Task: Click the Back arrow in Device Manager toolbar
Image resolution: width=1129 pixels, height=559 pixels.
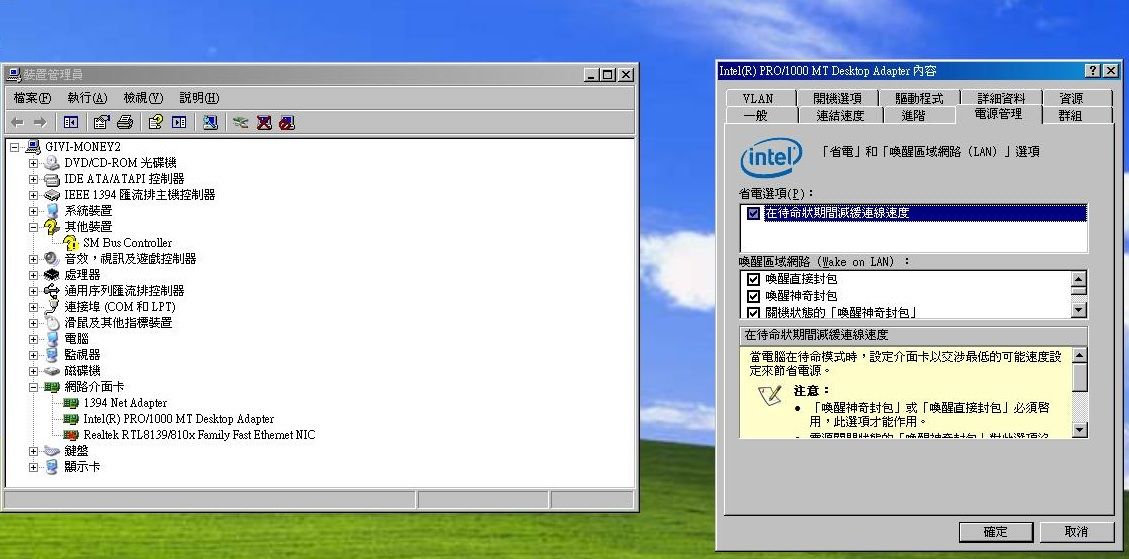Action: pyautogui.click(x=17, y=122)
